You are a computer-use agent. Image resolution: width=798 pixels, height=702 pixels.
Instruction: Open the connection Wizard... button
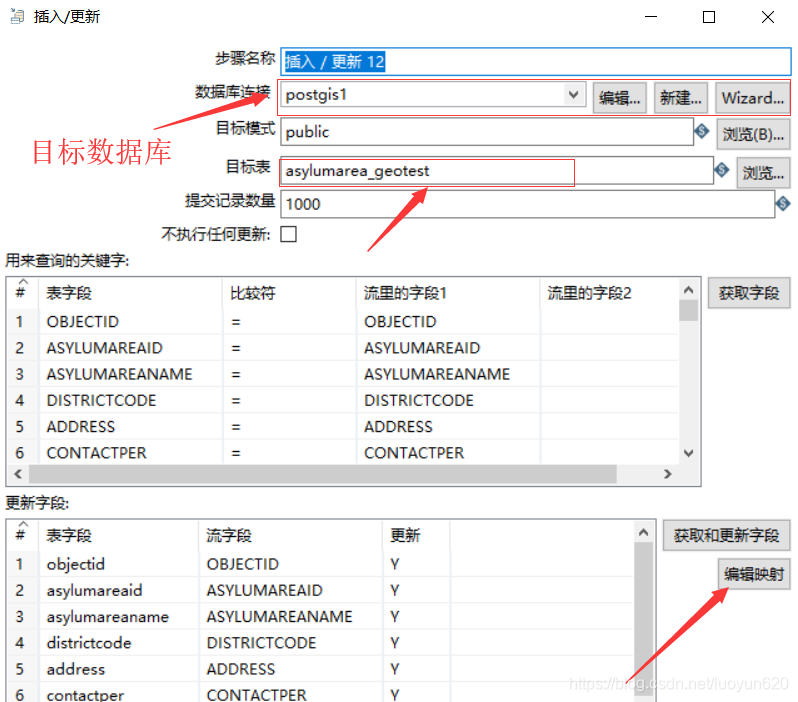click(753, 98)
